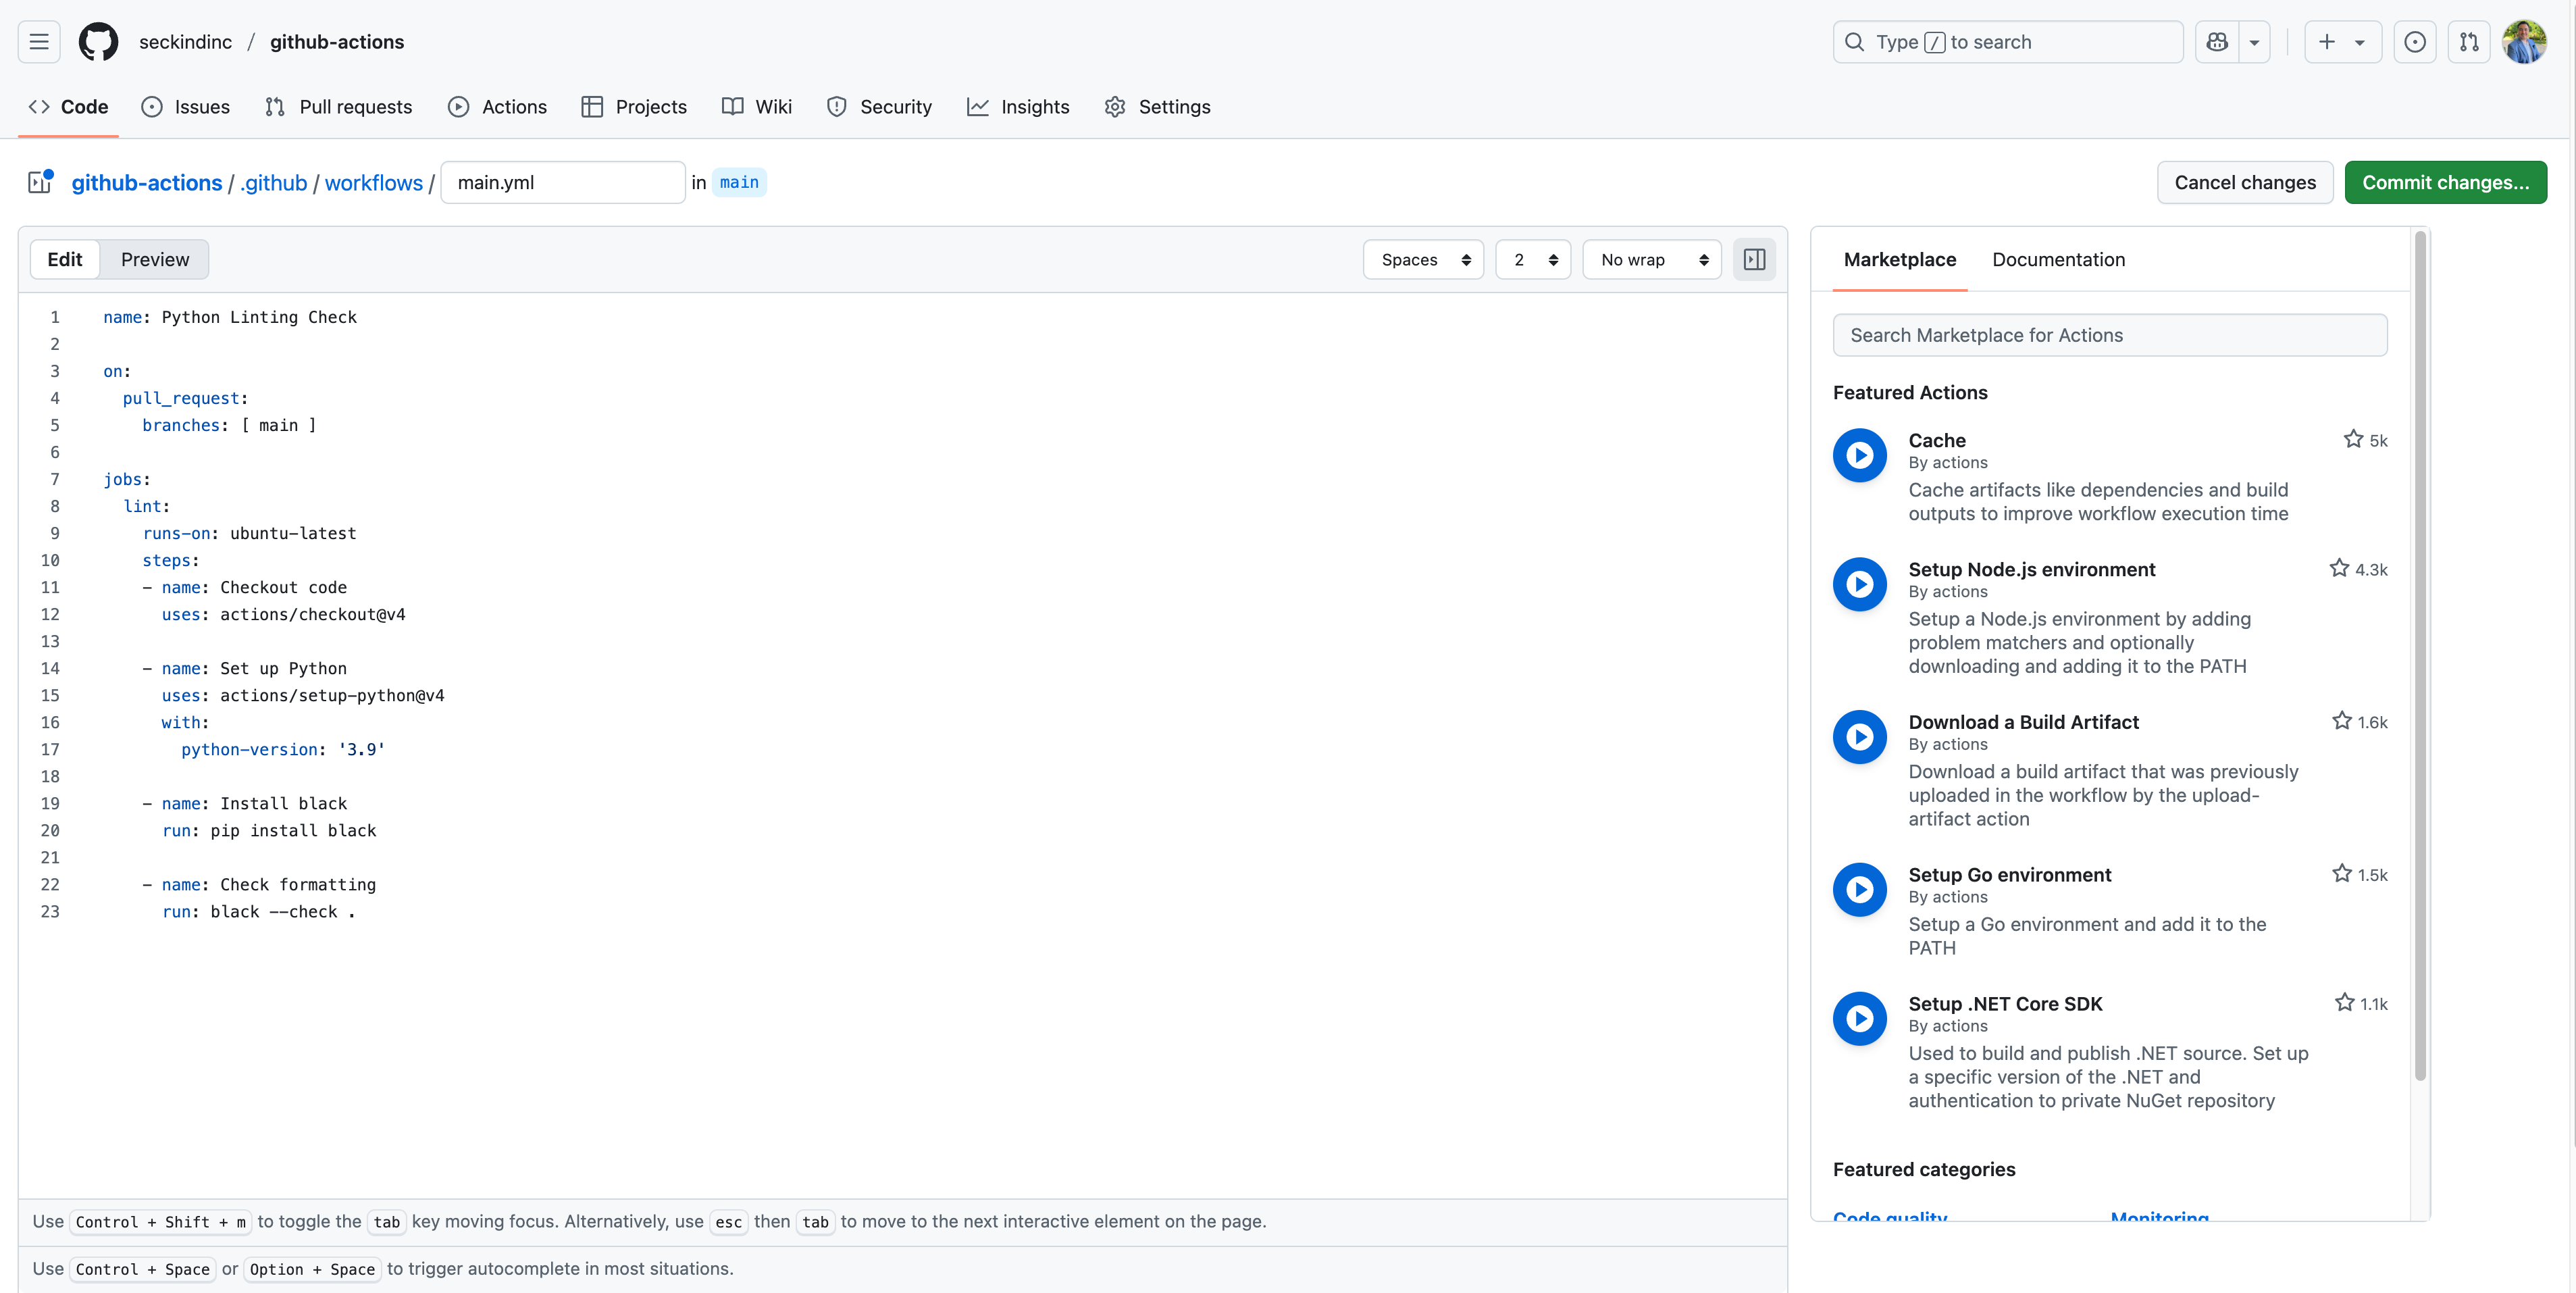This screenshot has height=1293, width=2576.
Task: Click the GitHub octocat logo
Action: (x=98, y=42)
